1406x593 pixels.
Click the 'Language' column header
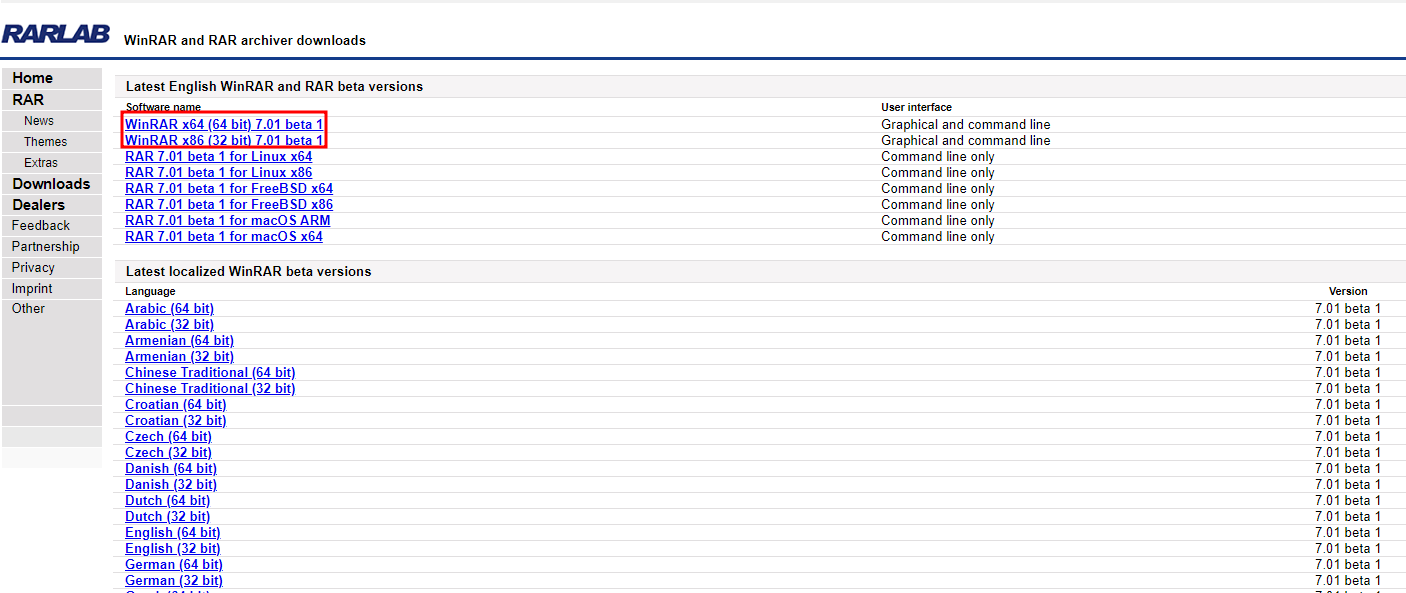point(150,291)
